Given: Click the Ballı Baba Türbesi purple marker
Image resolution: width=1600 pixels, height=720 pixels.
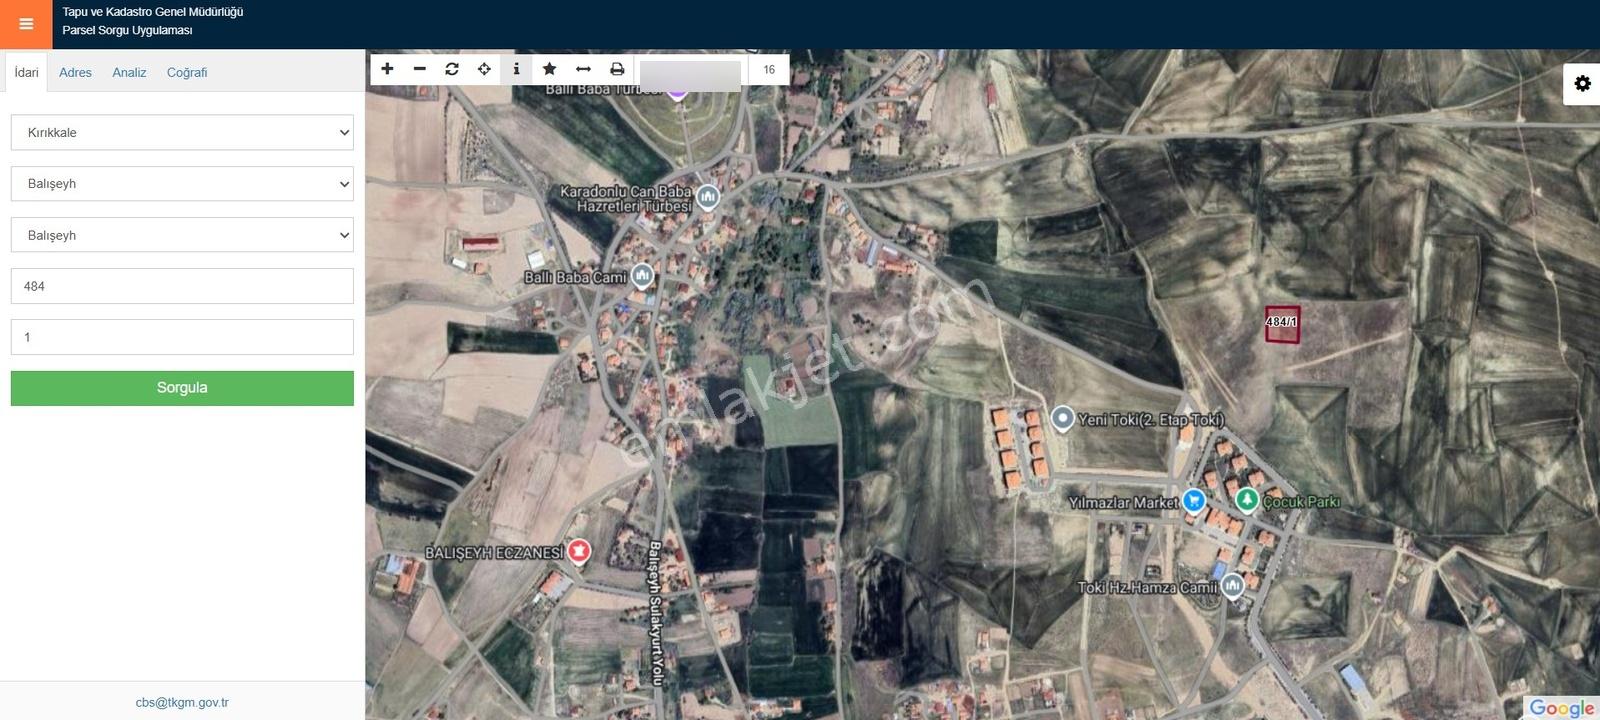Looking at the screenshot, I should 677,90.
